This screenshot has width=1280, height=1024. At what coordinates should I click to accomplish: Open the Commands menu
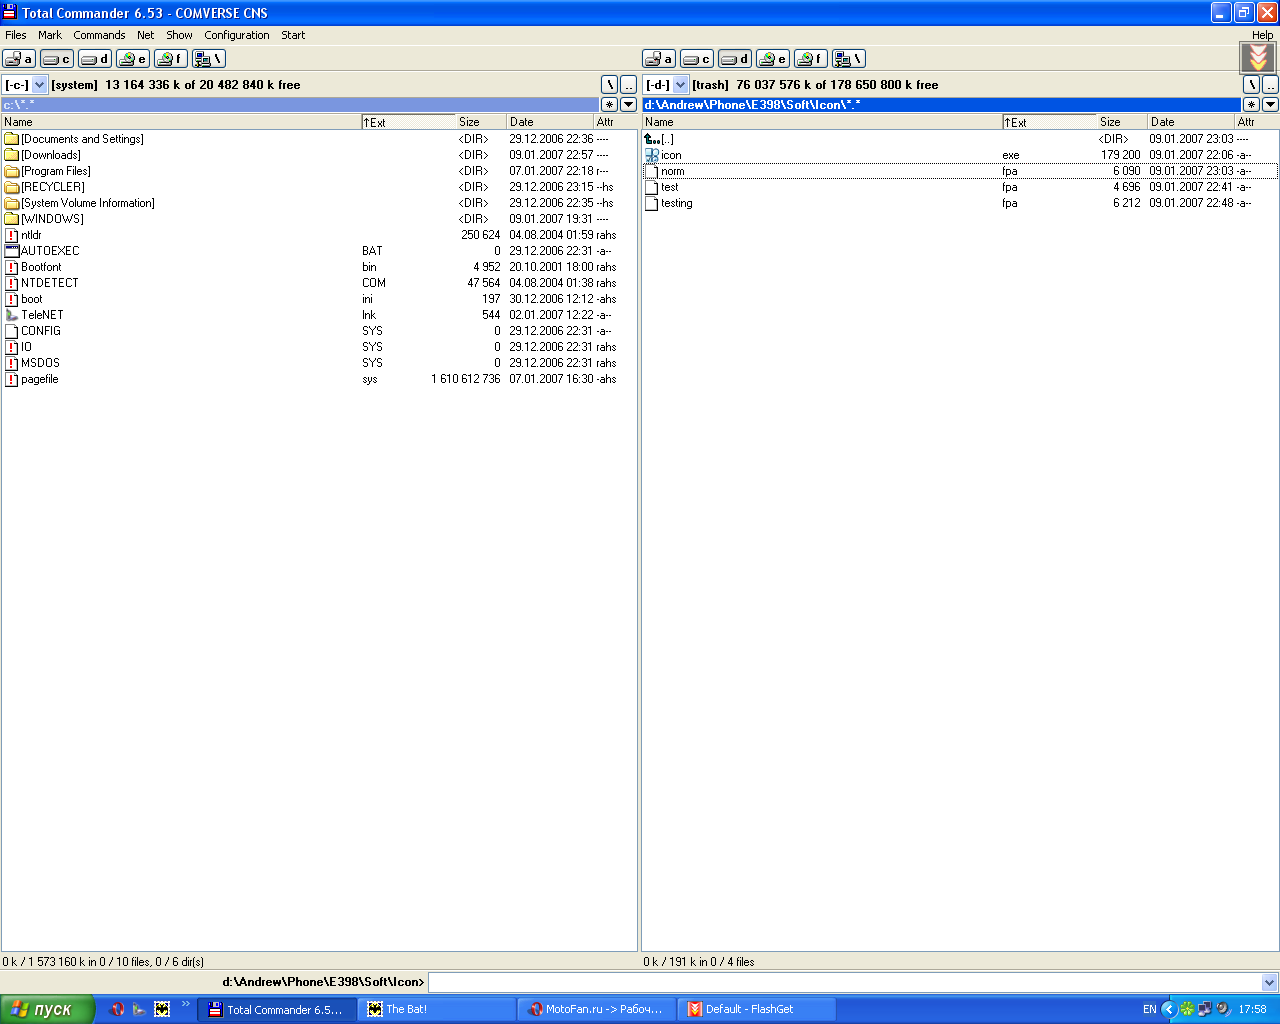[x=99, y=35]
